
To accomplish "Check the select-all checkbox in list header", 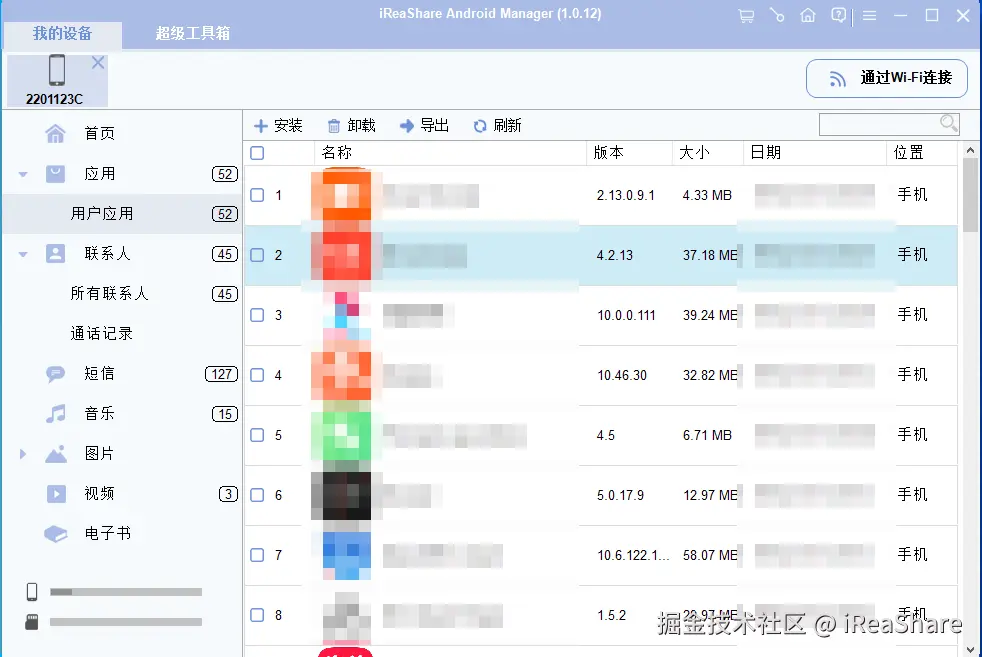I will (257, 152).
